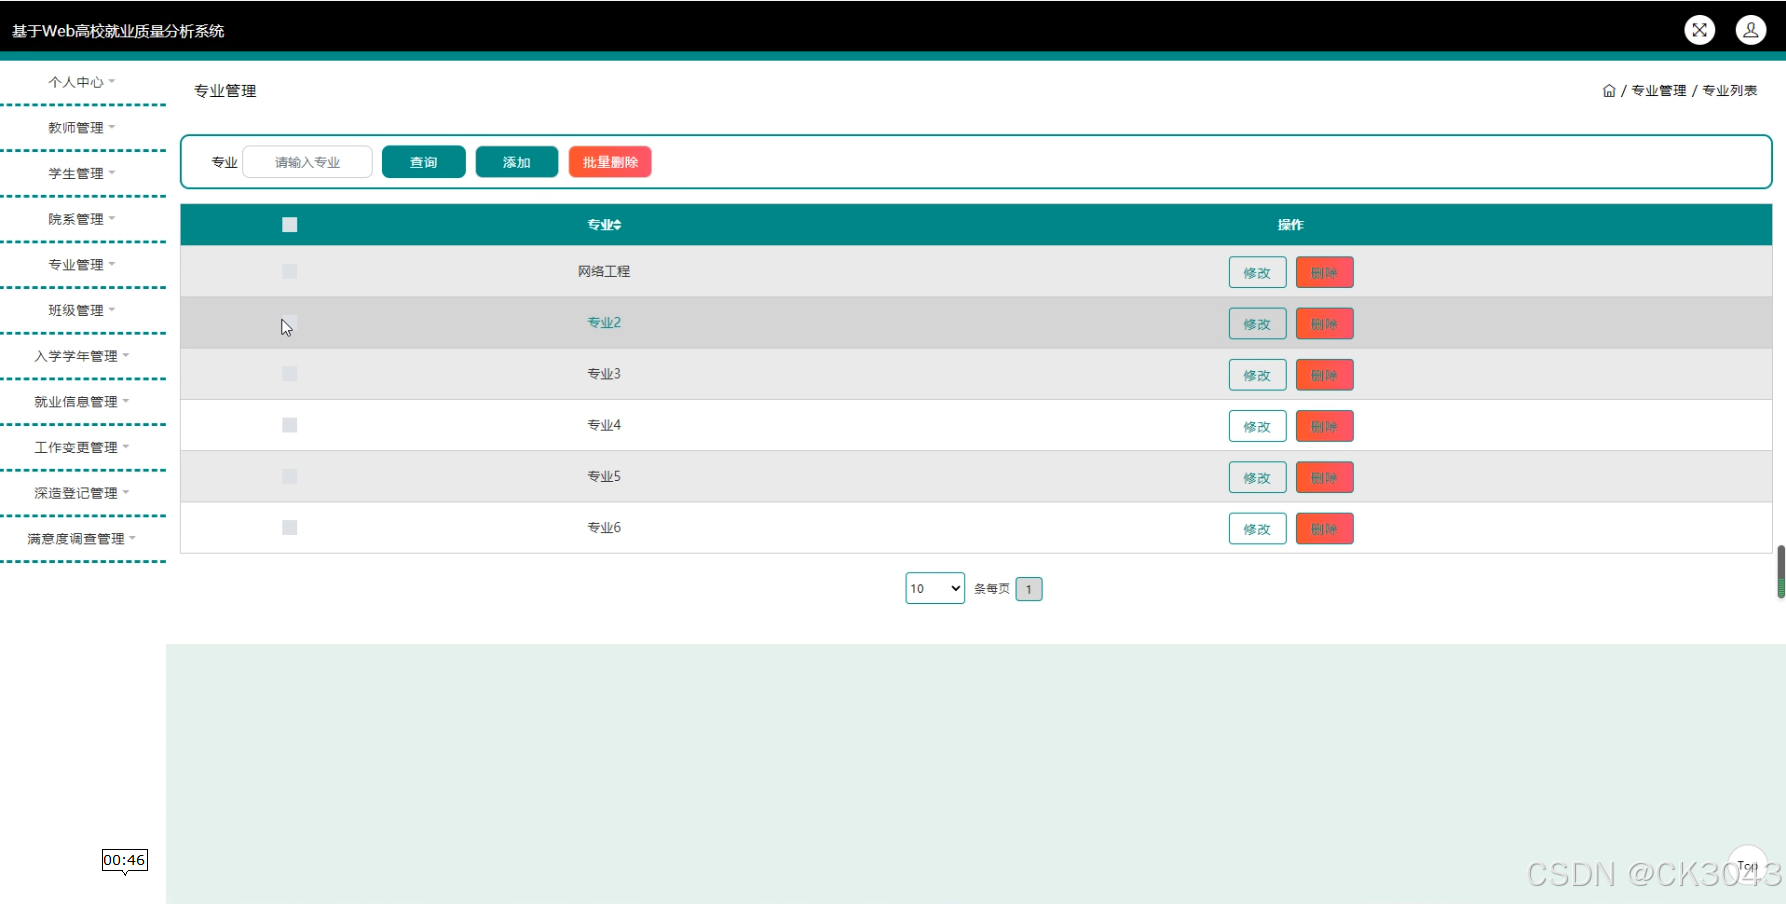Check the checkbox for 专业6 row
Screen dimensions: 1786x904
[290, 528]
